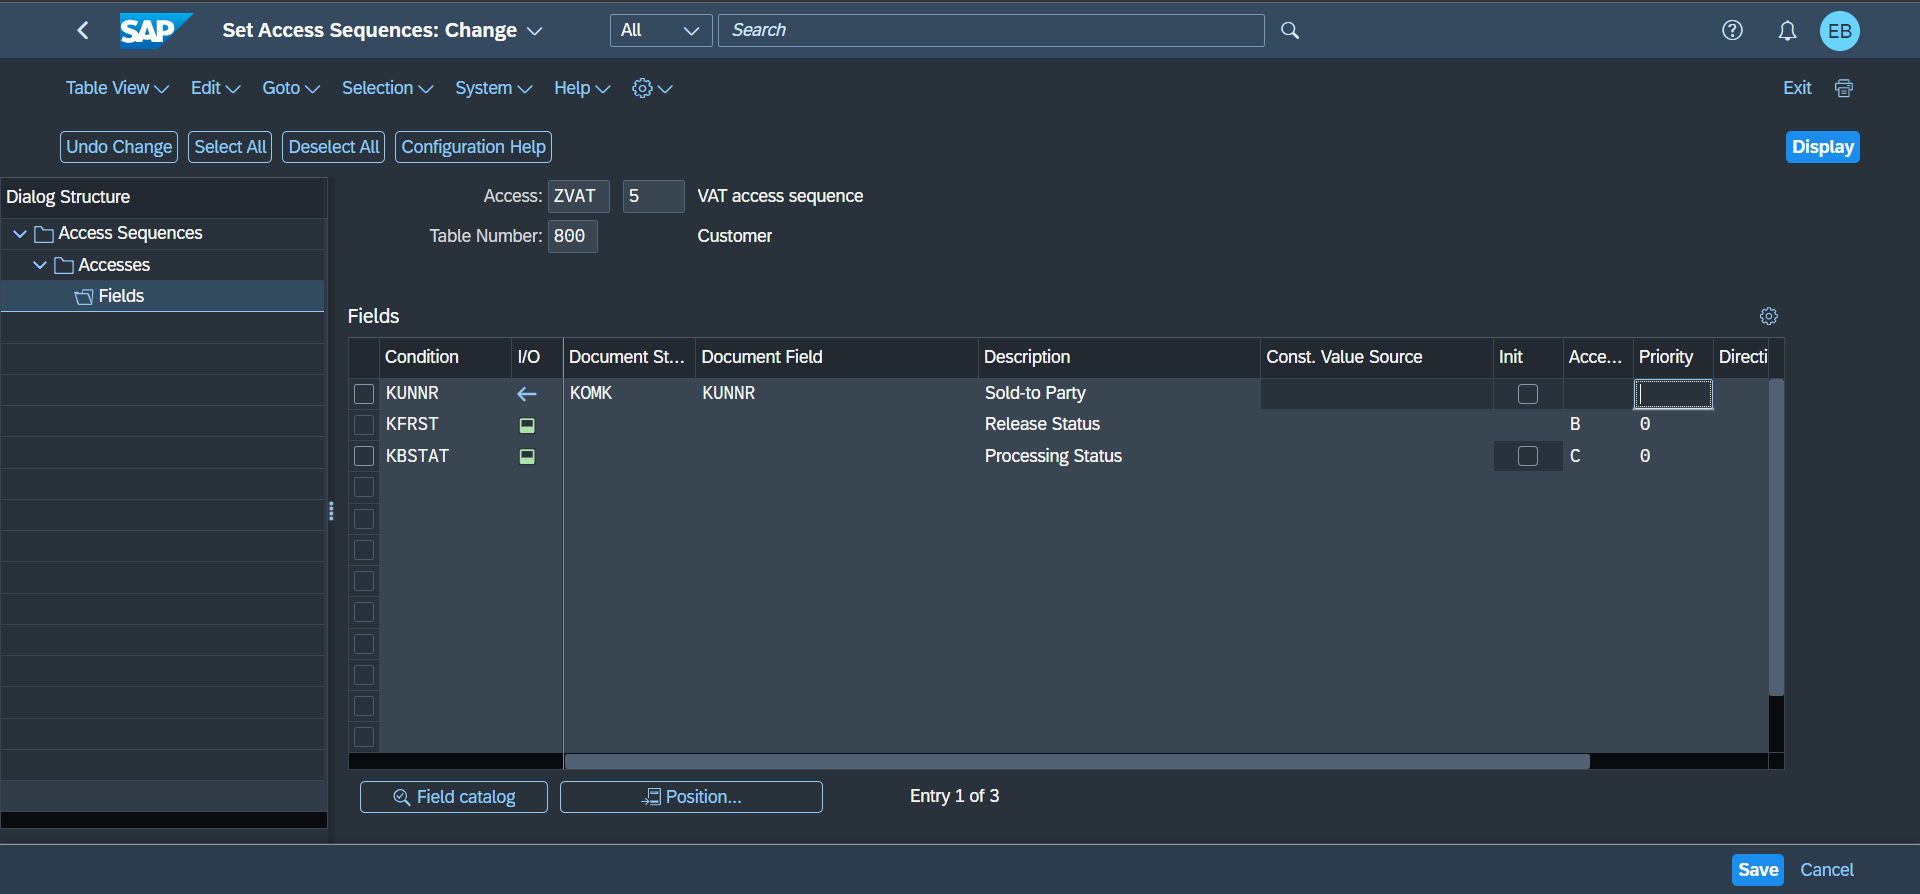Open the EB user profile avatar
The image size is (1920, 894).
(x=1840, y=31)
